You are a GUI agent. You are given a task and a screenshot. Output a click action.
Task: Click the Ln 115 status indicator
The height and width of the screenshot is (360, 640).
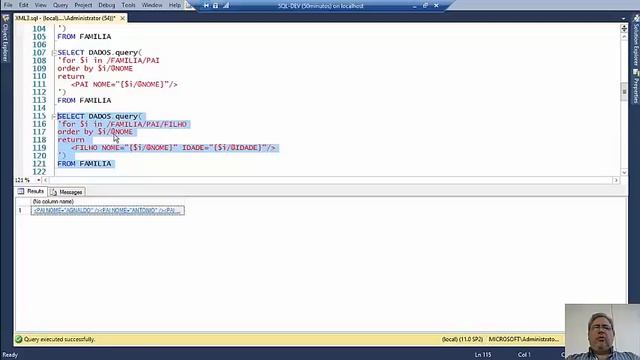coord(483,355)
